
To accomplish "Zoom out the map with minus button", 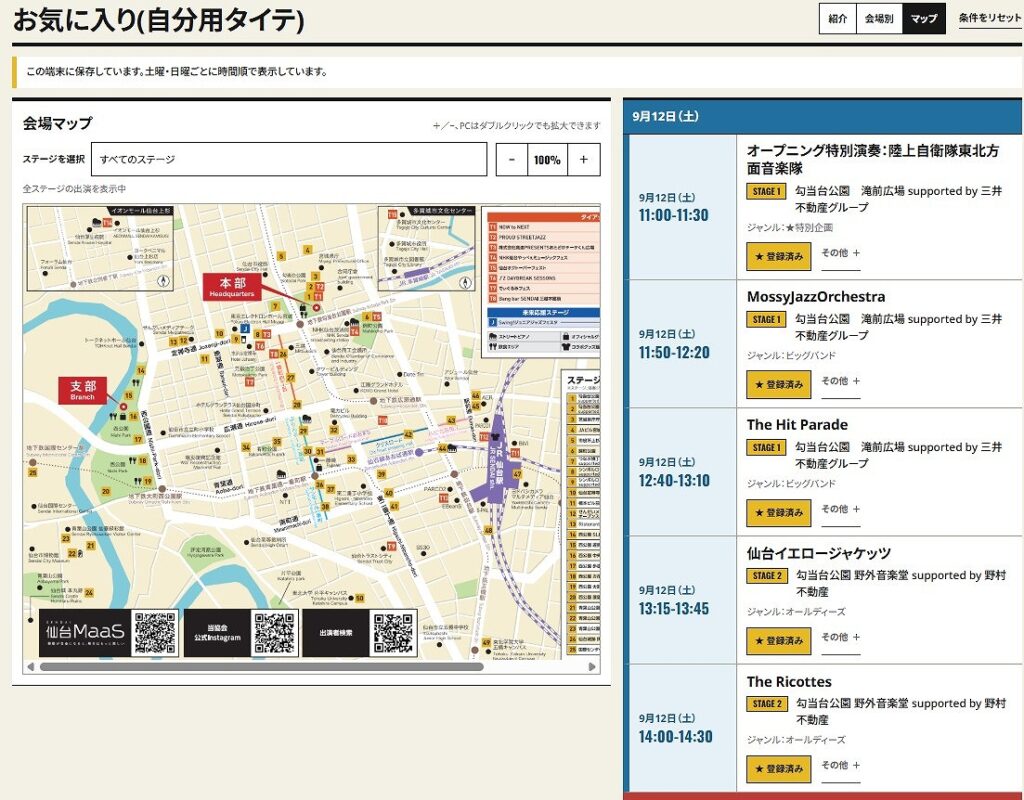I will pos(512,160).
